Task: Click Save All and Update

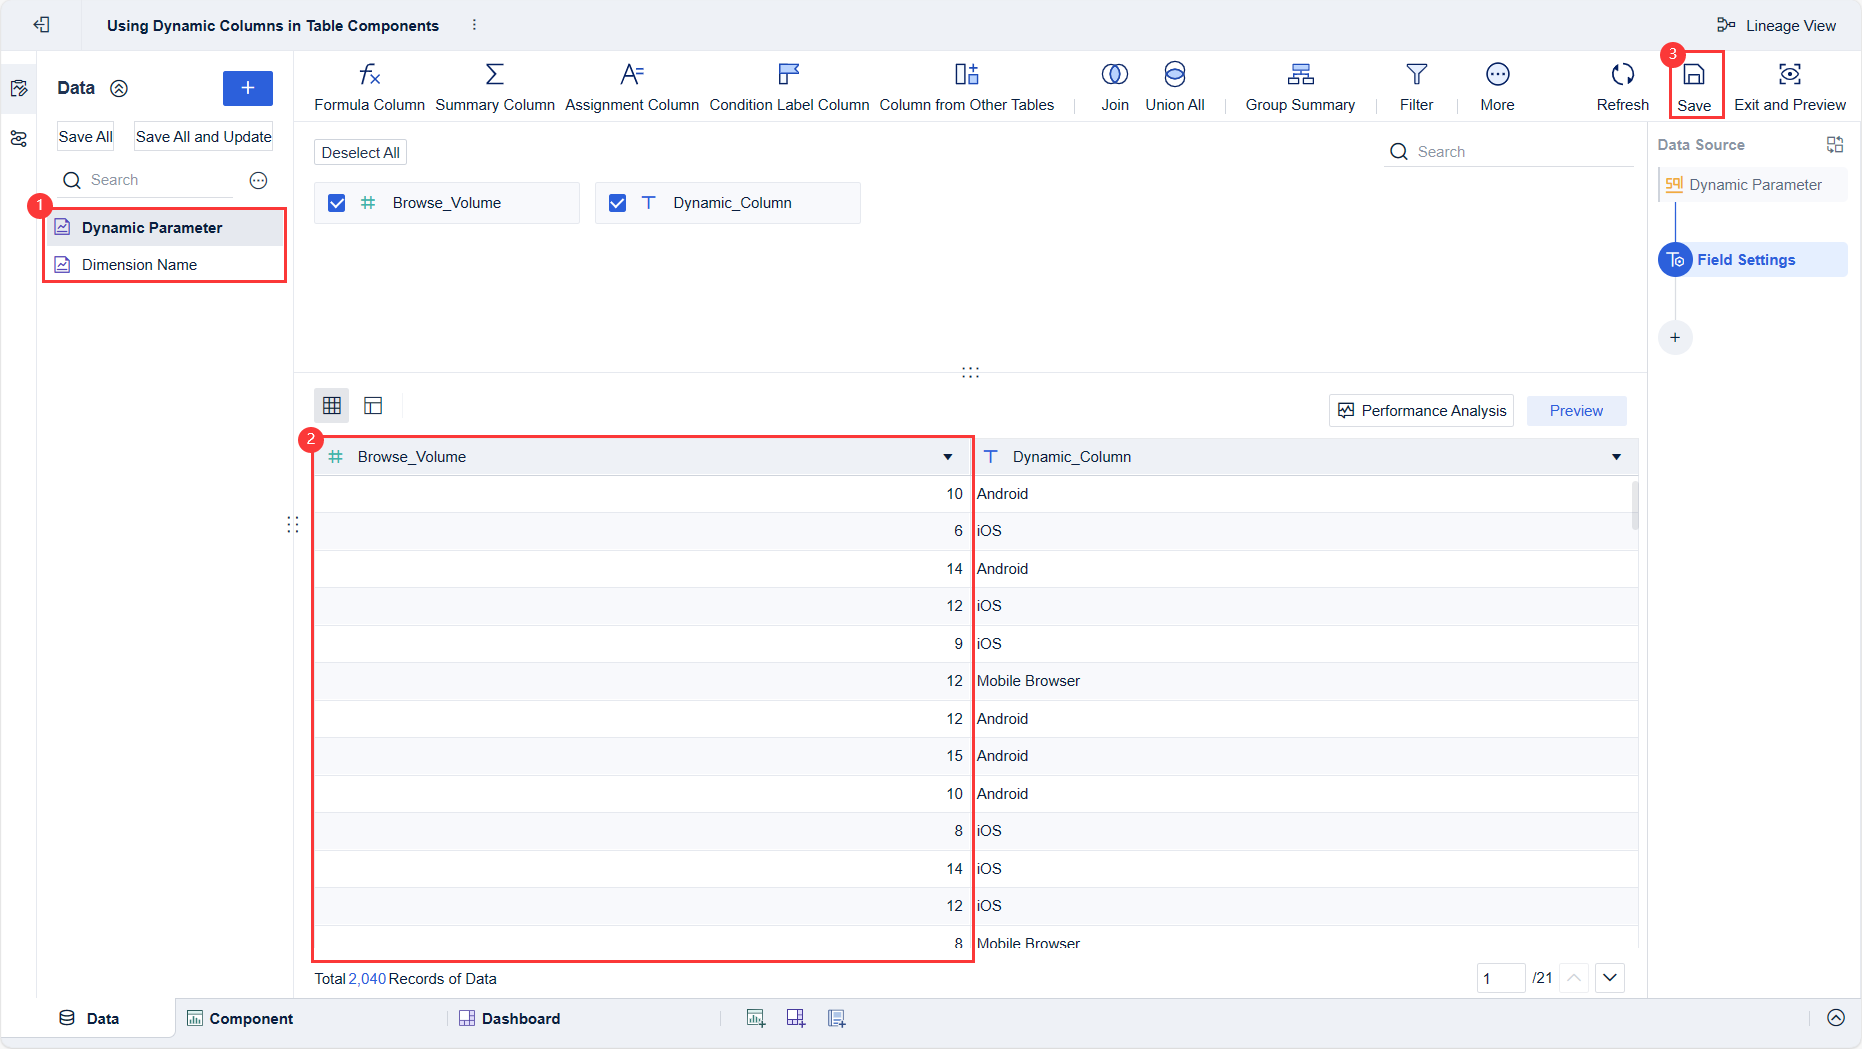Action: click(203, 136)
